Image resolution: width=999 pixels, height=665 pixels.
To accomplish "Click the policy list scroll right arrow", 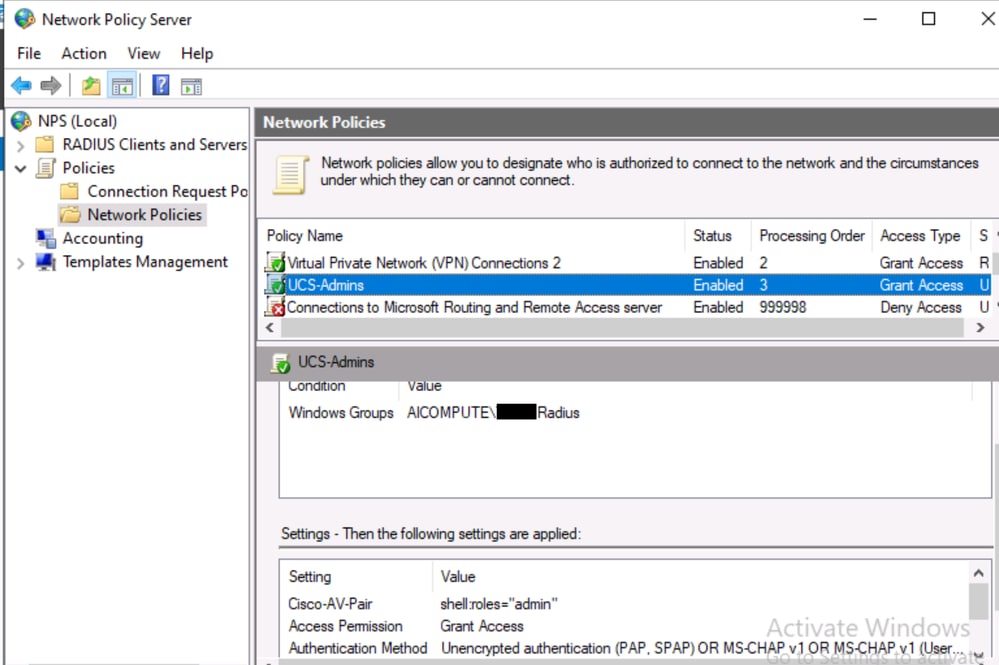I will click(x=980, y=327).
